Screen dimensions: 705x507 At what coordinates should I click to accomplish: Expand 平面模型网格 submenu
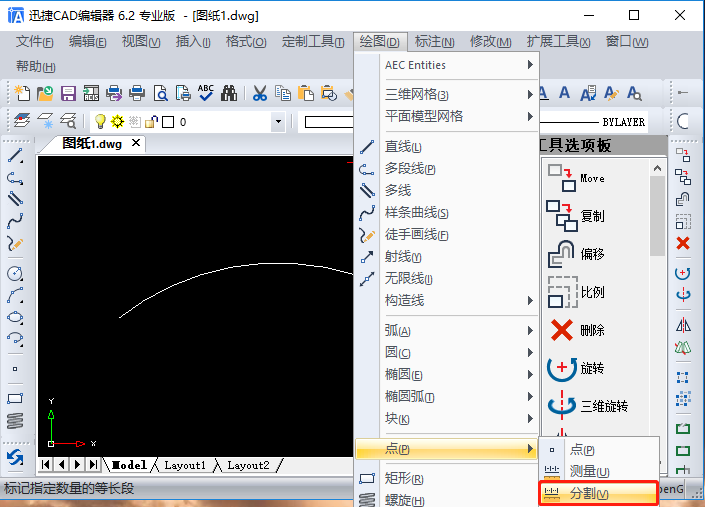pyautogui.click(x=459, y=116)
